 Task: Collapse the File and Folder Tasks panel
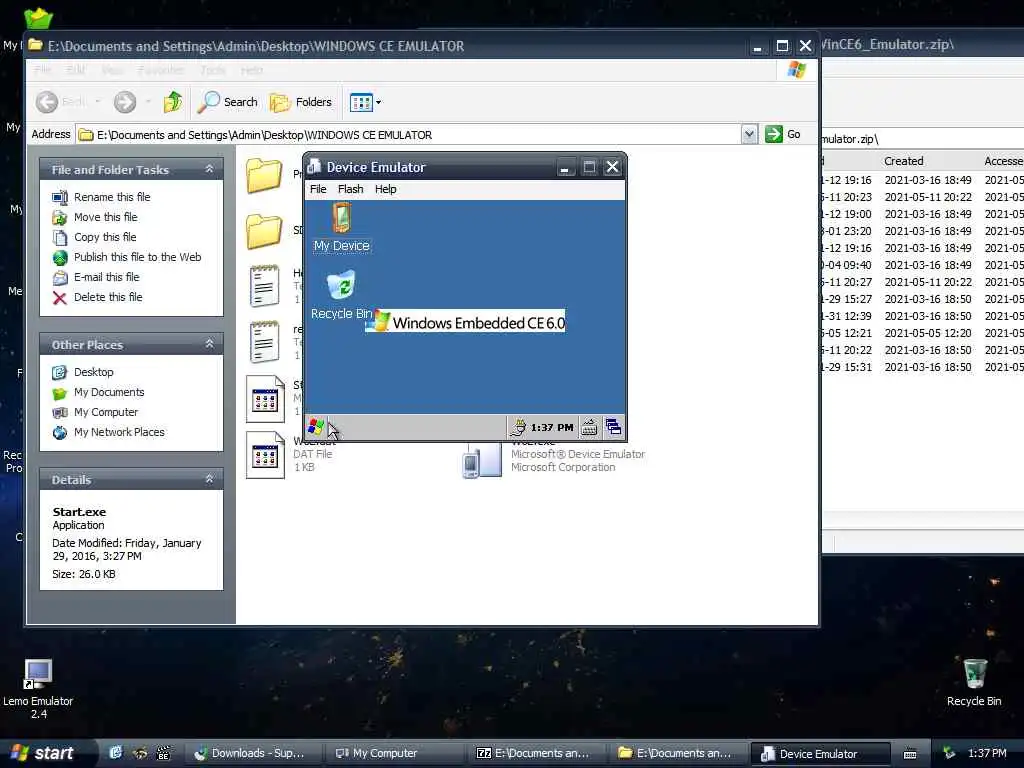[210, 169]
